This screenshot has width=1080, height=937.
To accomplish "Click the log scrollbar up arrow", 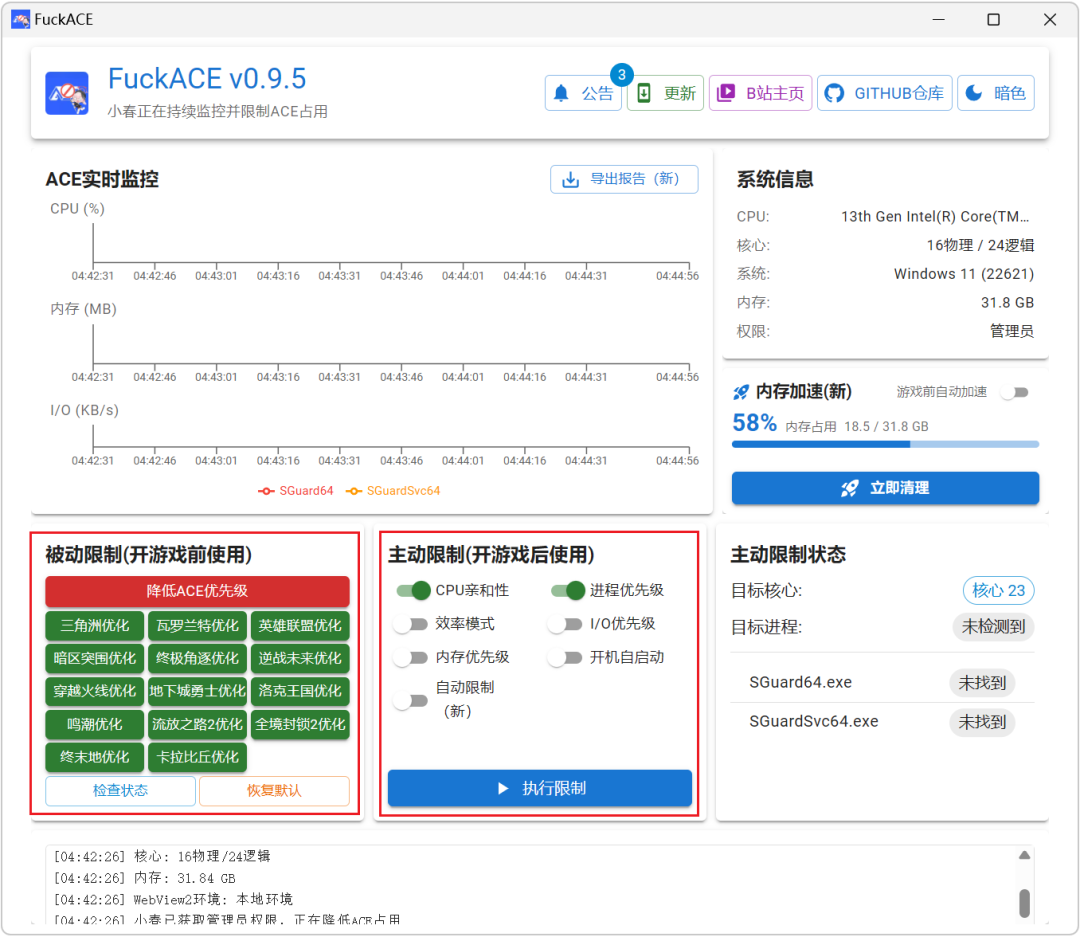I will point(1024,855).
